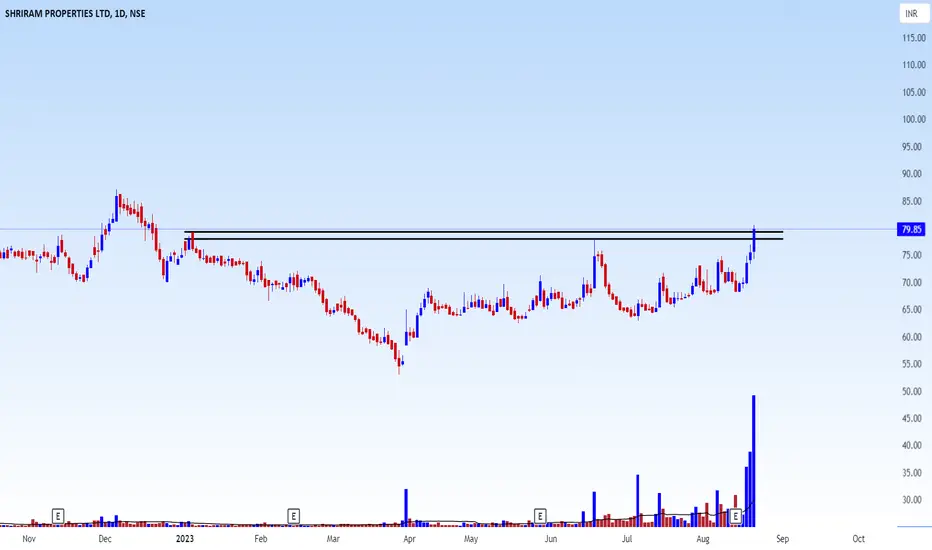Open the earnings marker in mid-February
This screenshot has height=550, width=932.
[293, 516]
